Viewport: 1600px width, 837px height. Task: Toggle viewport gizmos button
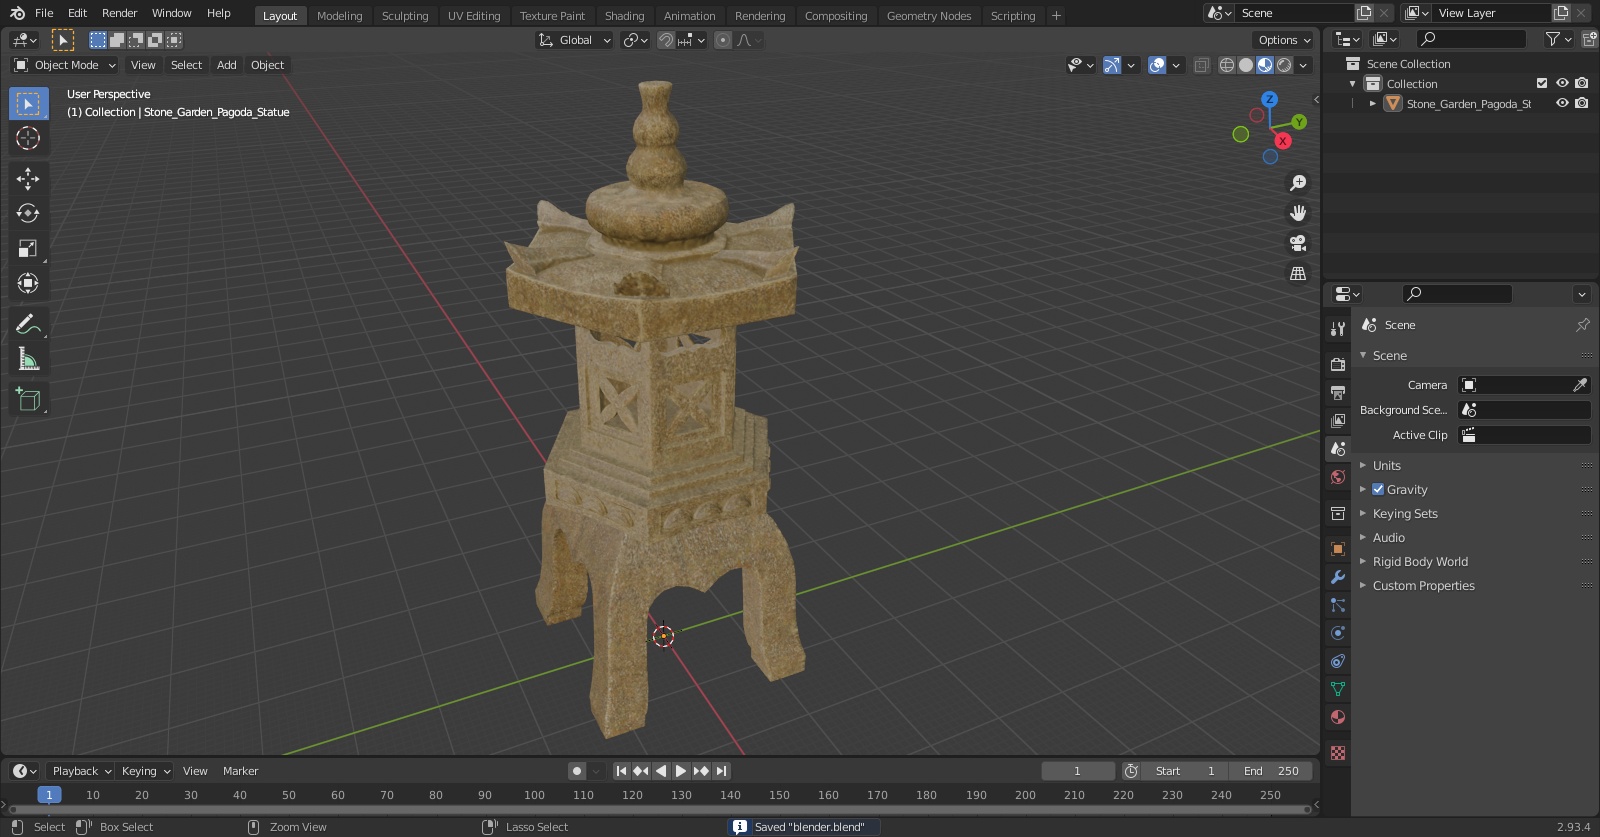[x=1112, y=65]
